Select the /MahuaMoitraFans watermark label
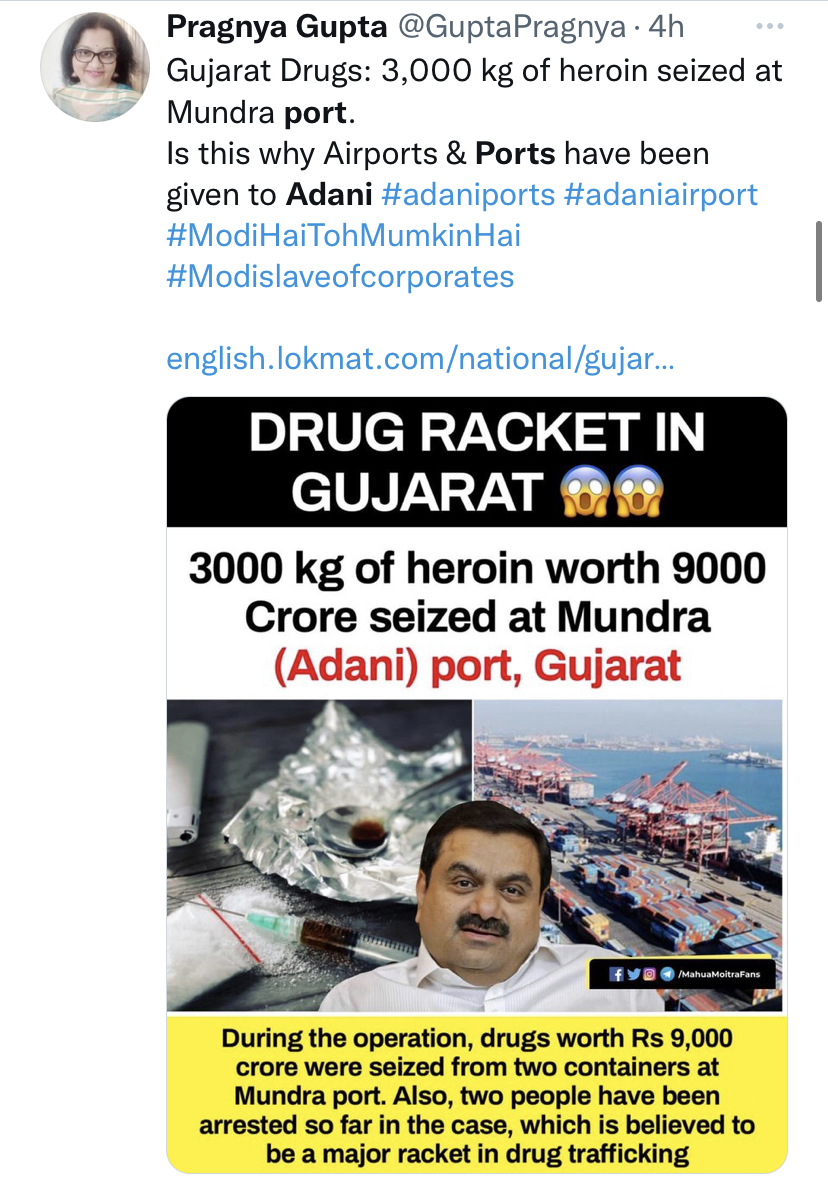This screenshot has height=1194, width=828. coord(719,974)
